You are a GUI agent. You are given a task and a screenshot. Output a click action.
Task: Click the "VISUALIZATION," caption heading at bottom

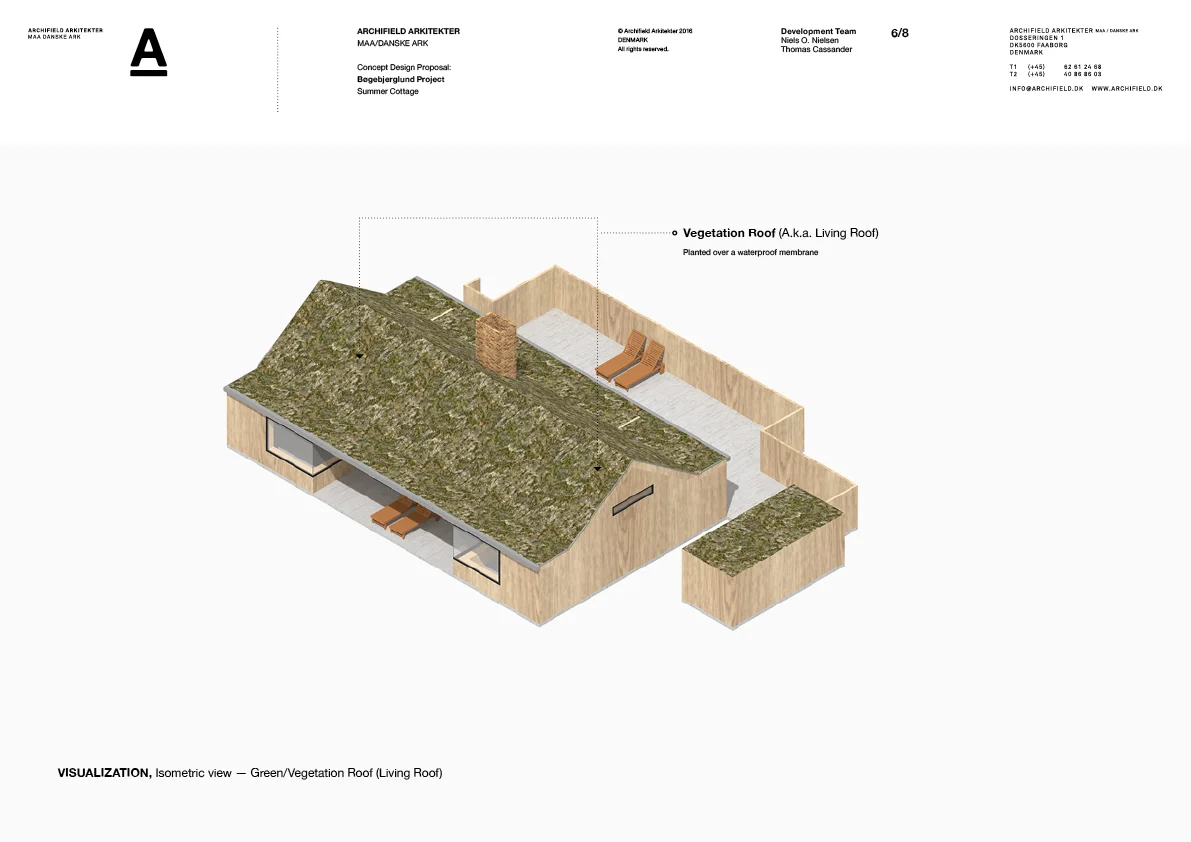coord(105,773)
